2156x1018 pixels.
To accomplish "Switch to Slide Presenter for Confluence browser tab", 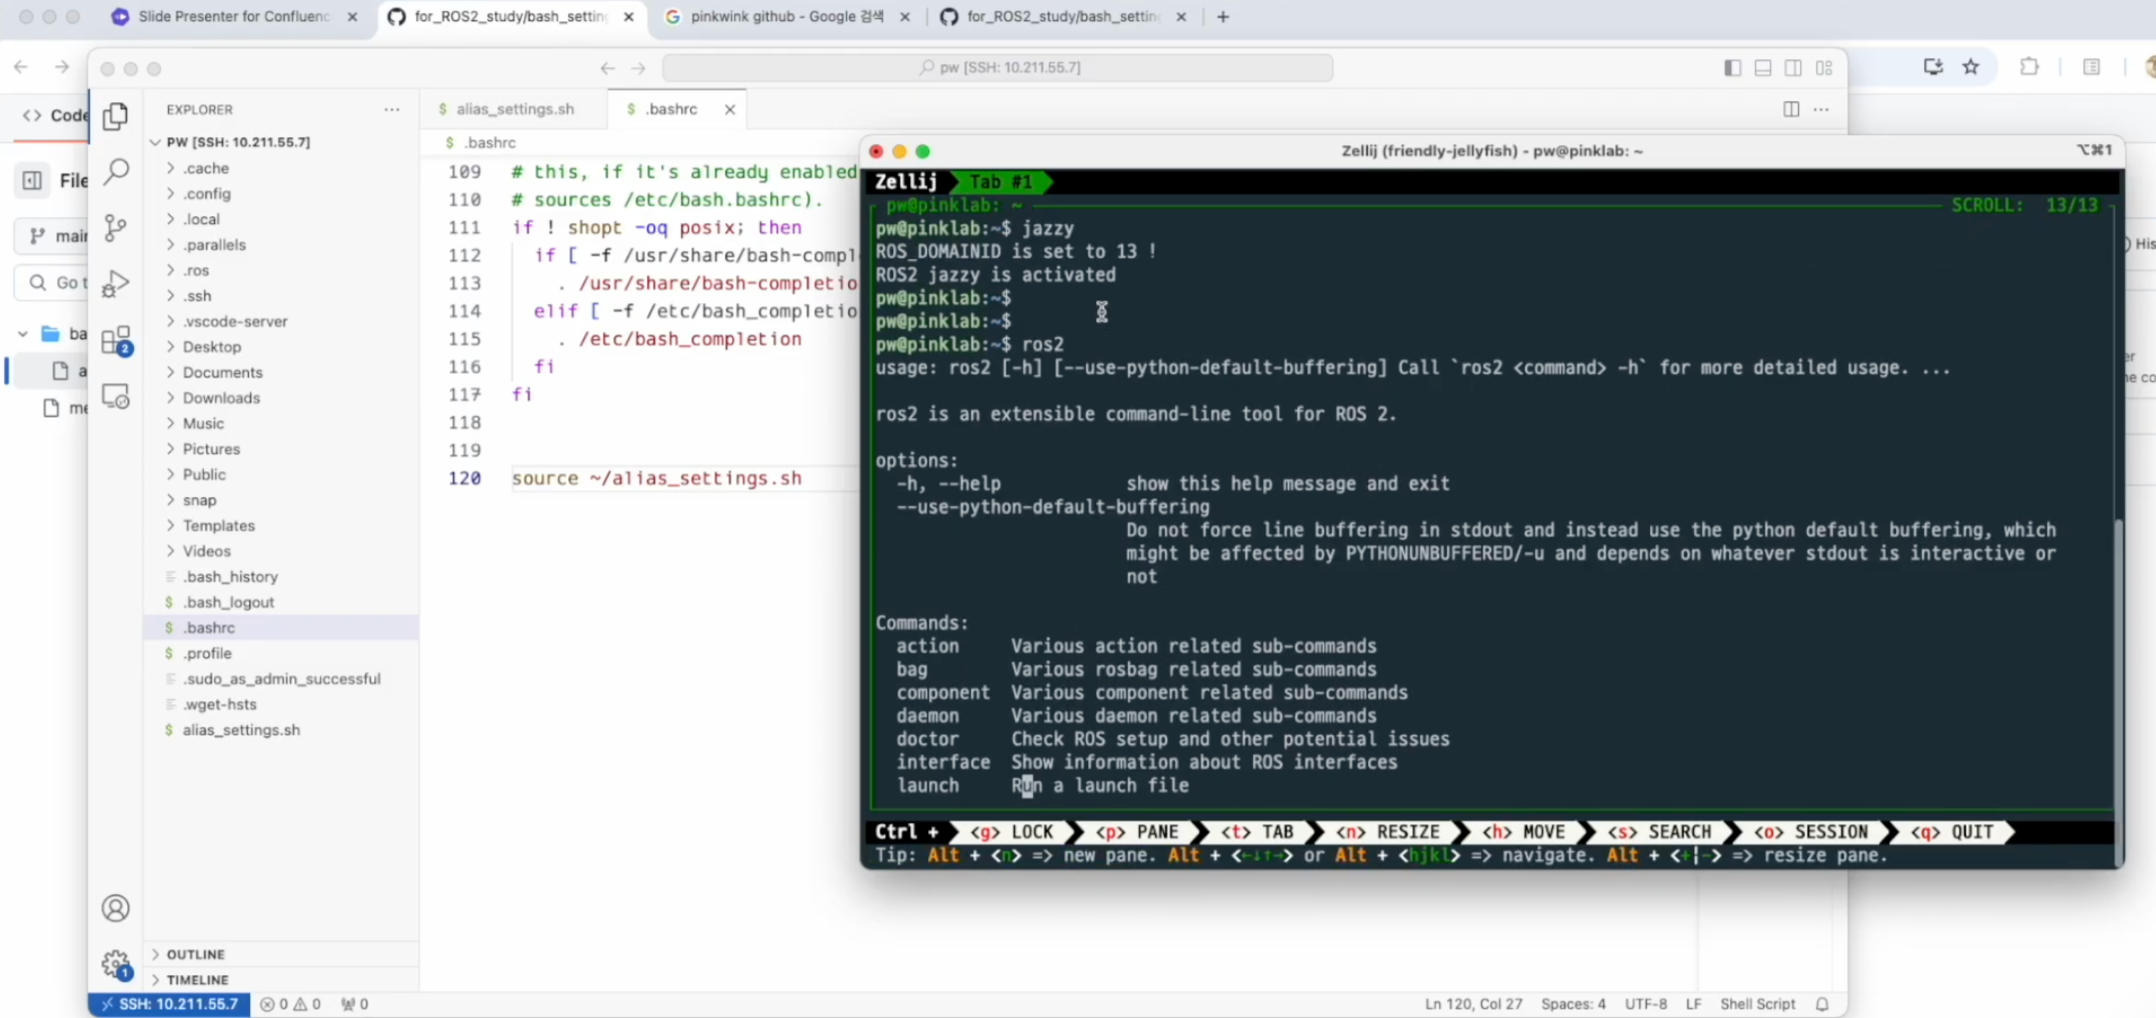I will (234, 17).
